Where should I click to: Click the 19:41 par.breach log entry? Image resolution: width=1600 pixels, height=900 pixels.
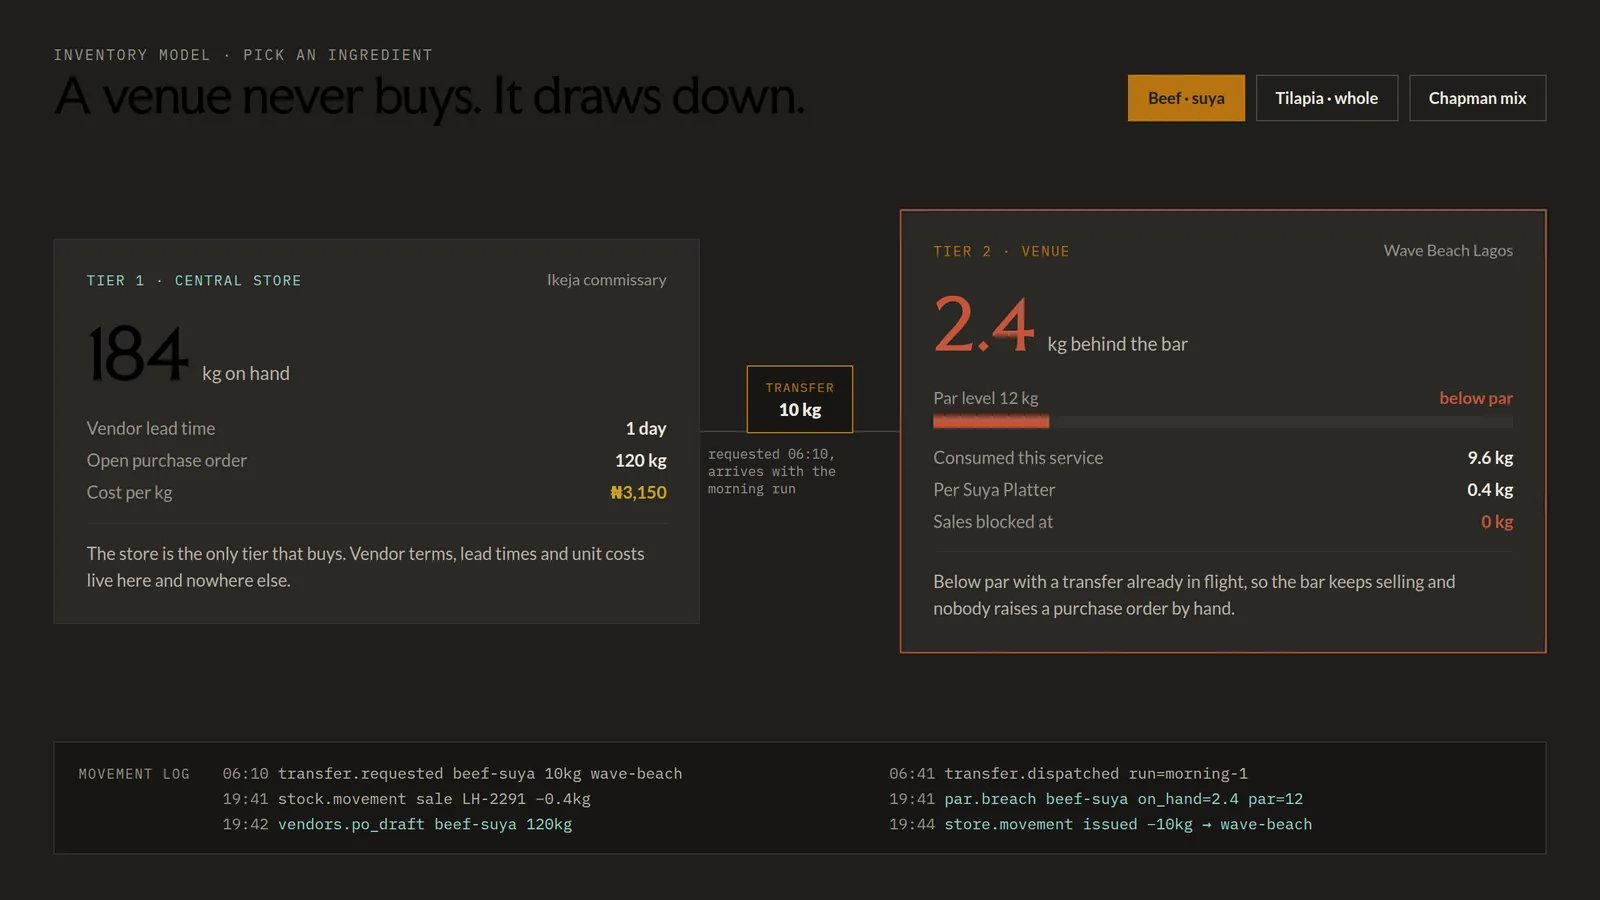tap(1096, 799)
